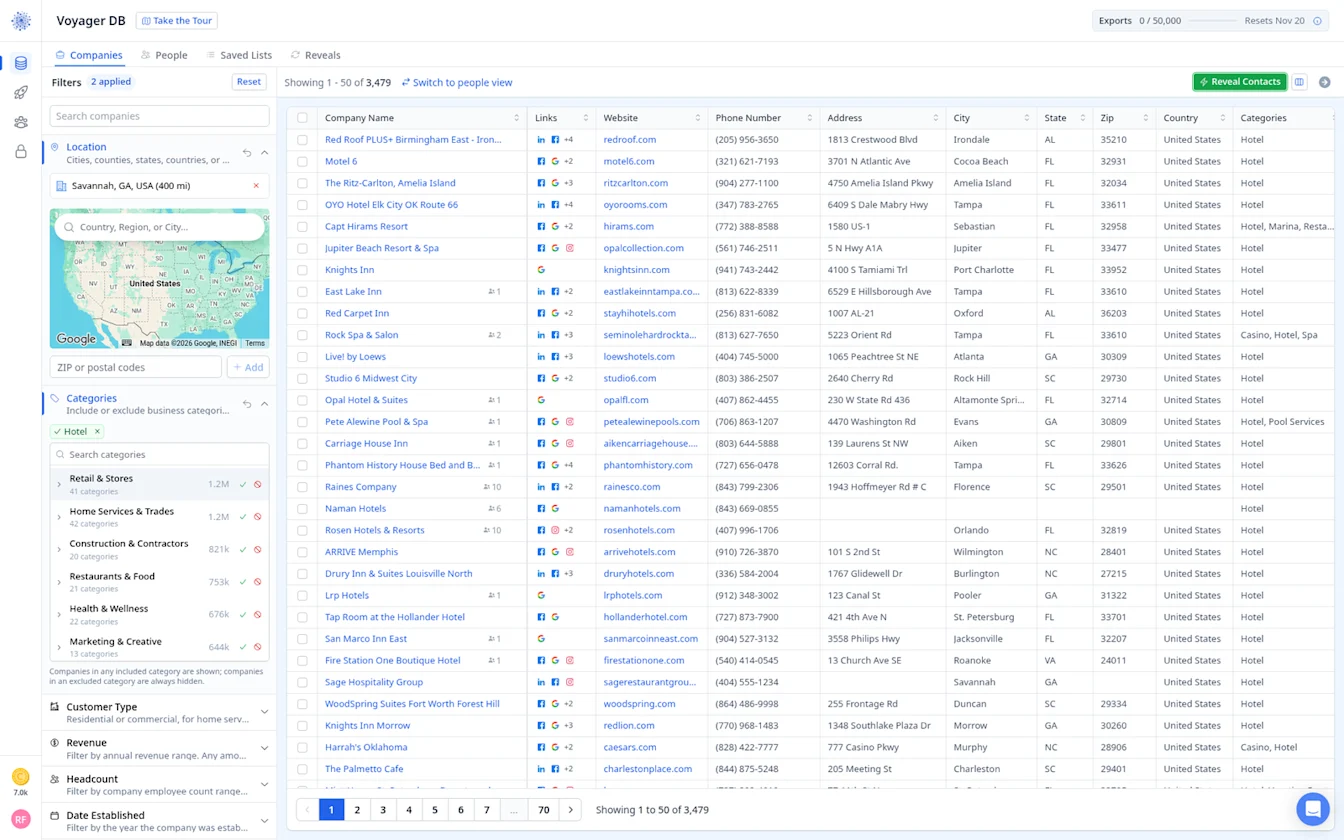This screenshot has width=1344, height=840.
Task: Select the Companies tab
Action: [x=89, y=55]
